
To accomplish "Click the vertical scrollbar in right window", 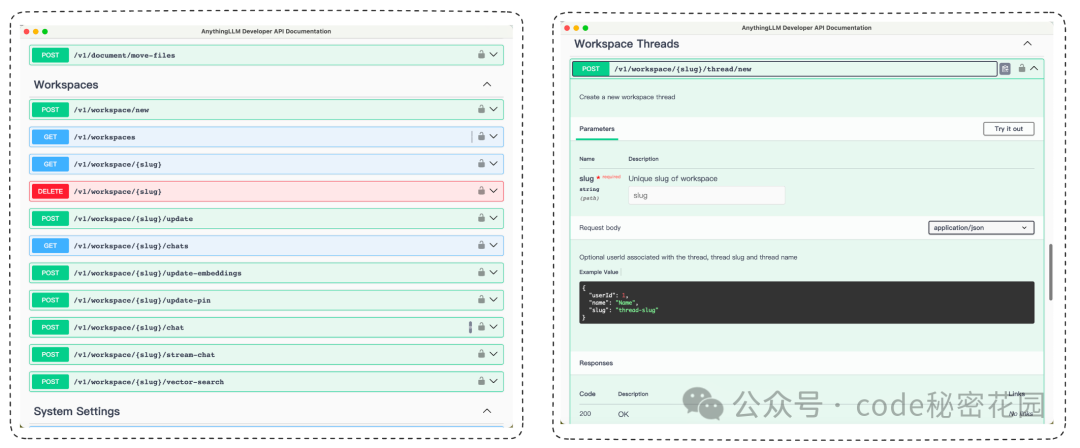I will click(x=1050, y=272).
